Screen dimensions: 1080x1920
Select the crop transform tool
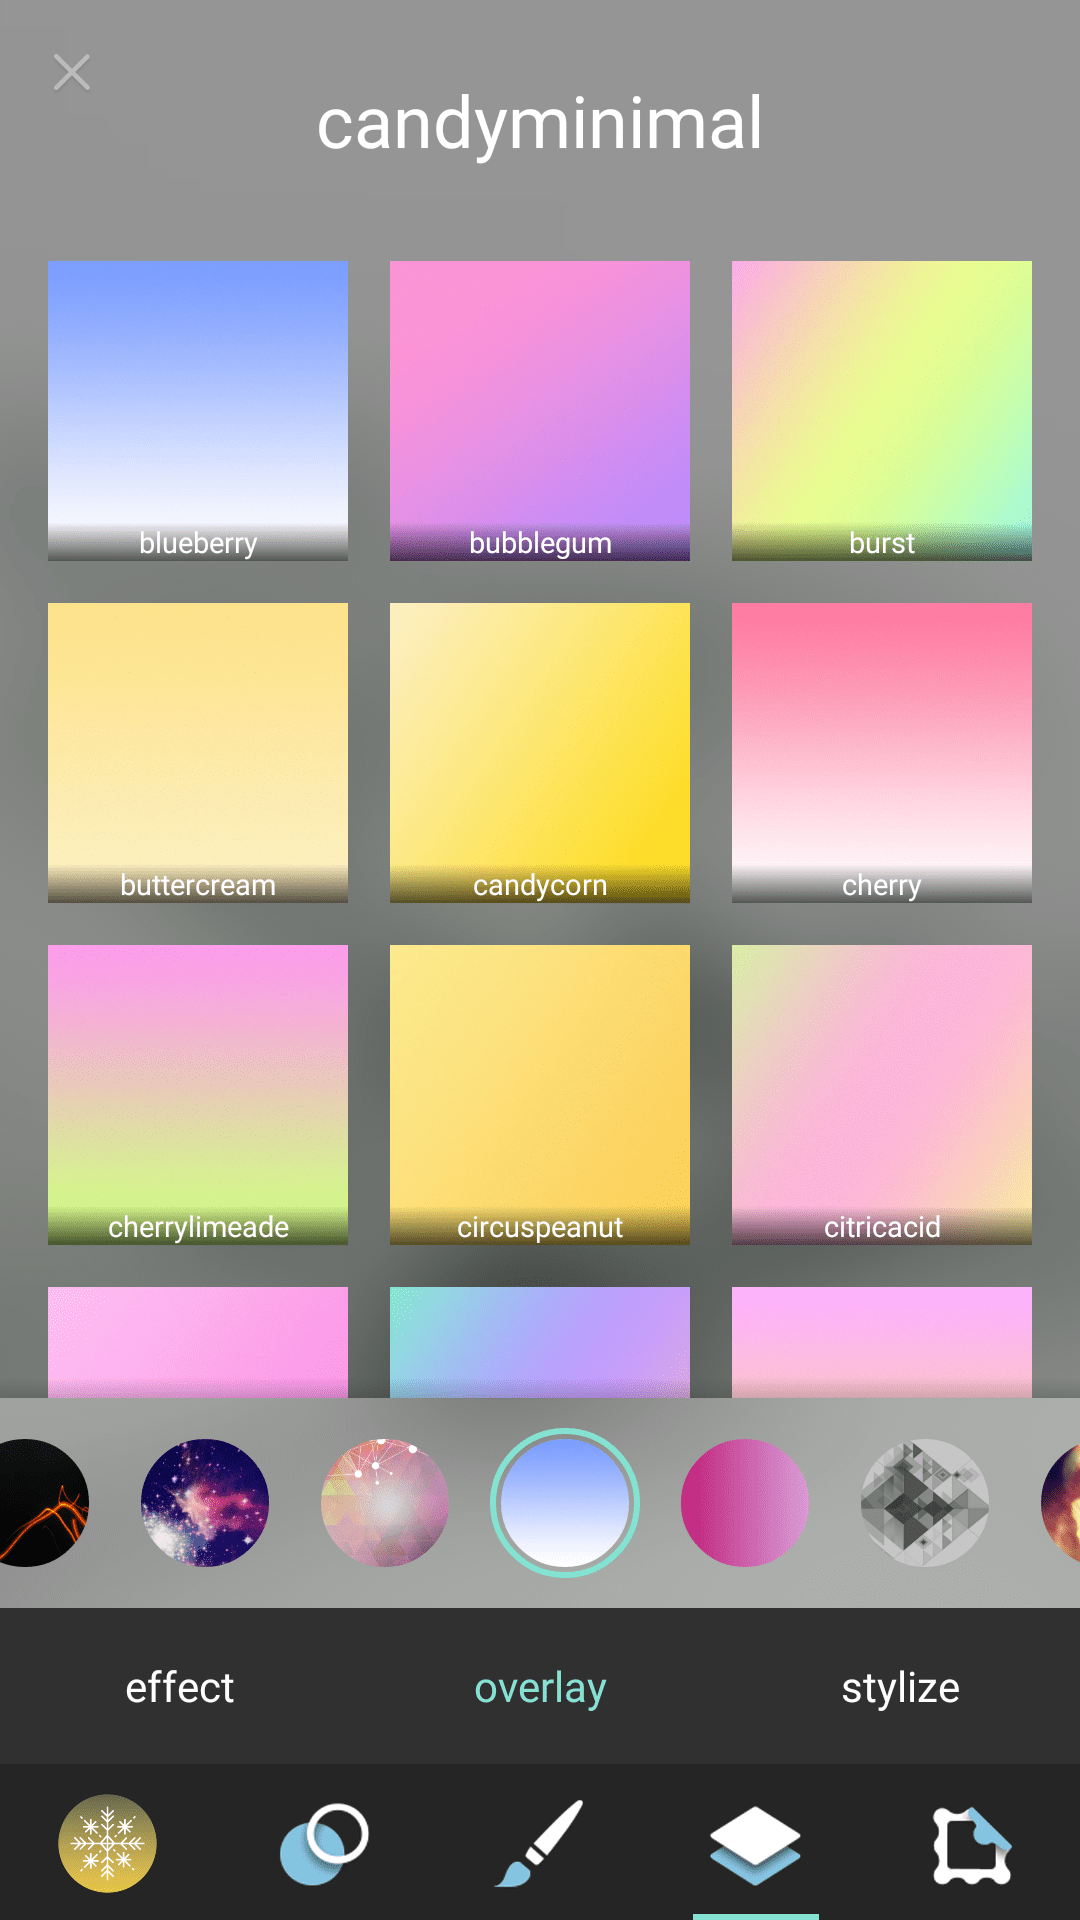pos(971,1843)
